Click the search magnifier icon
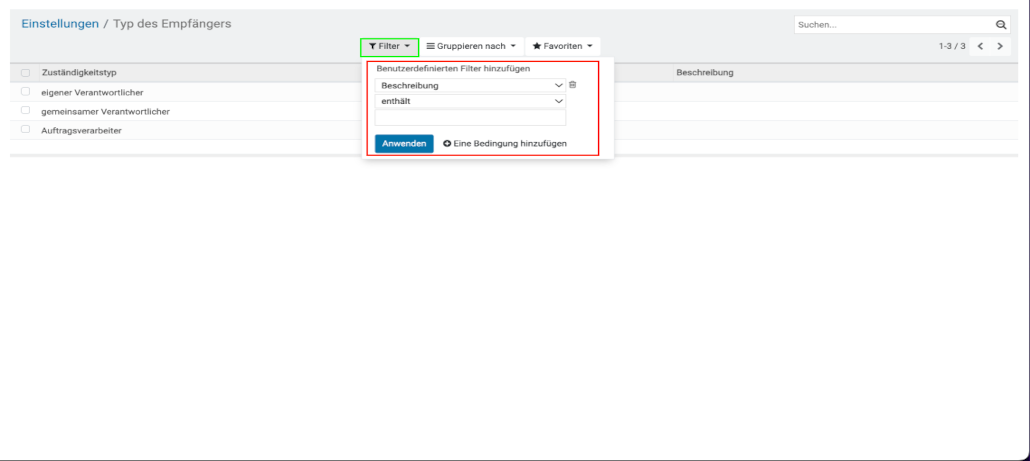The image size is (1030, 461). point(1001,25)
